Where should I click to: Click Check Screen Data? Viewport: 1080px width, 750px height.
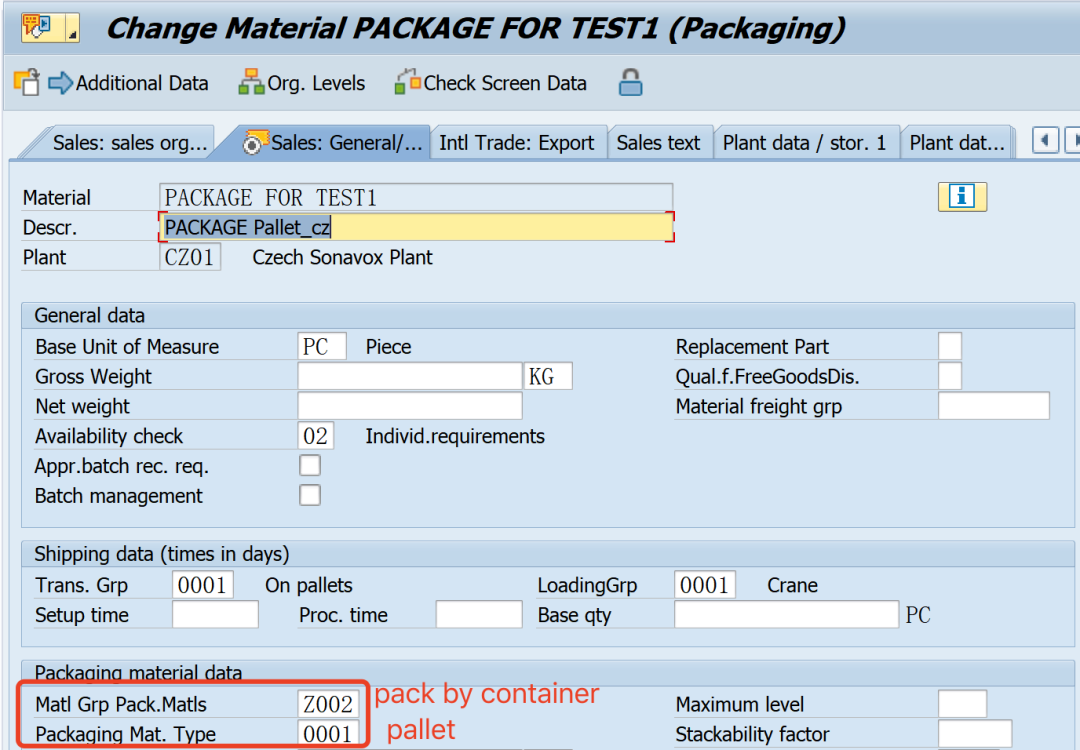(490, 83)
